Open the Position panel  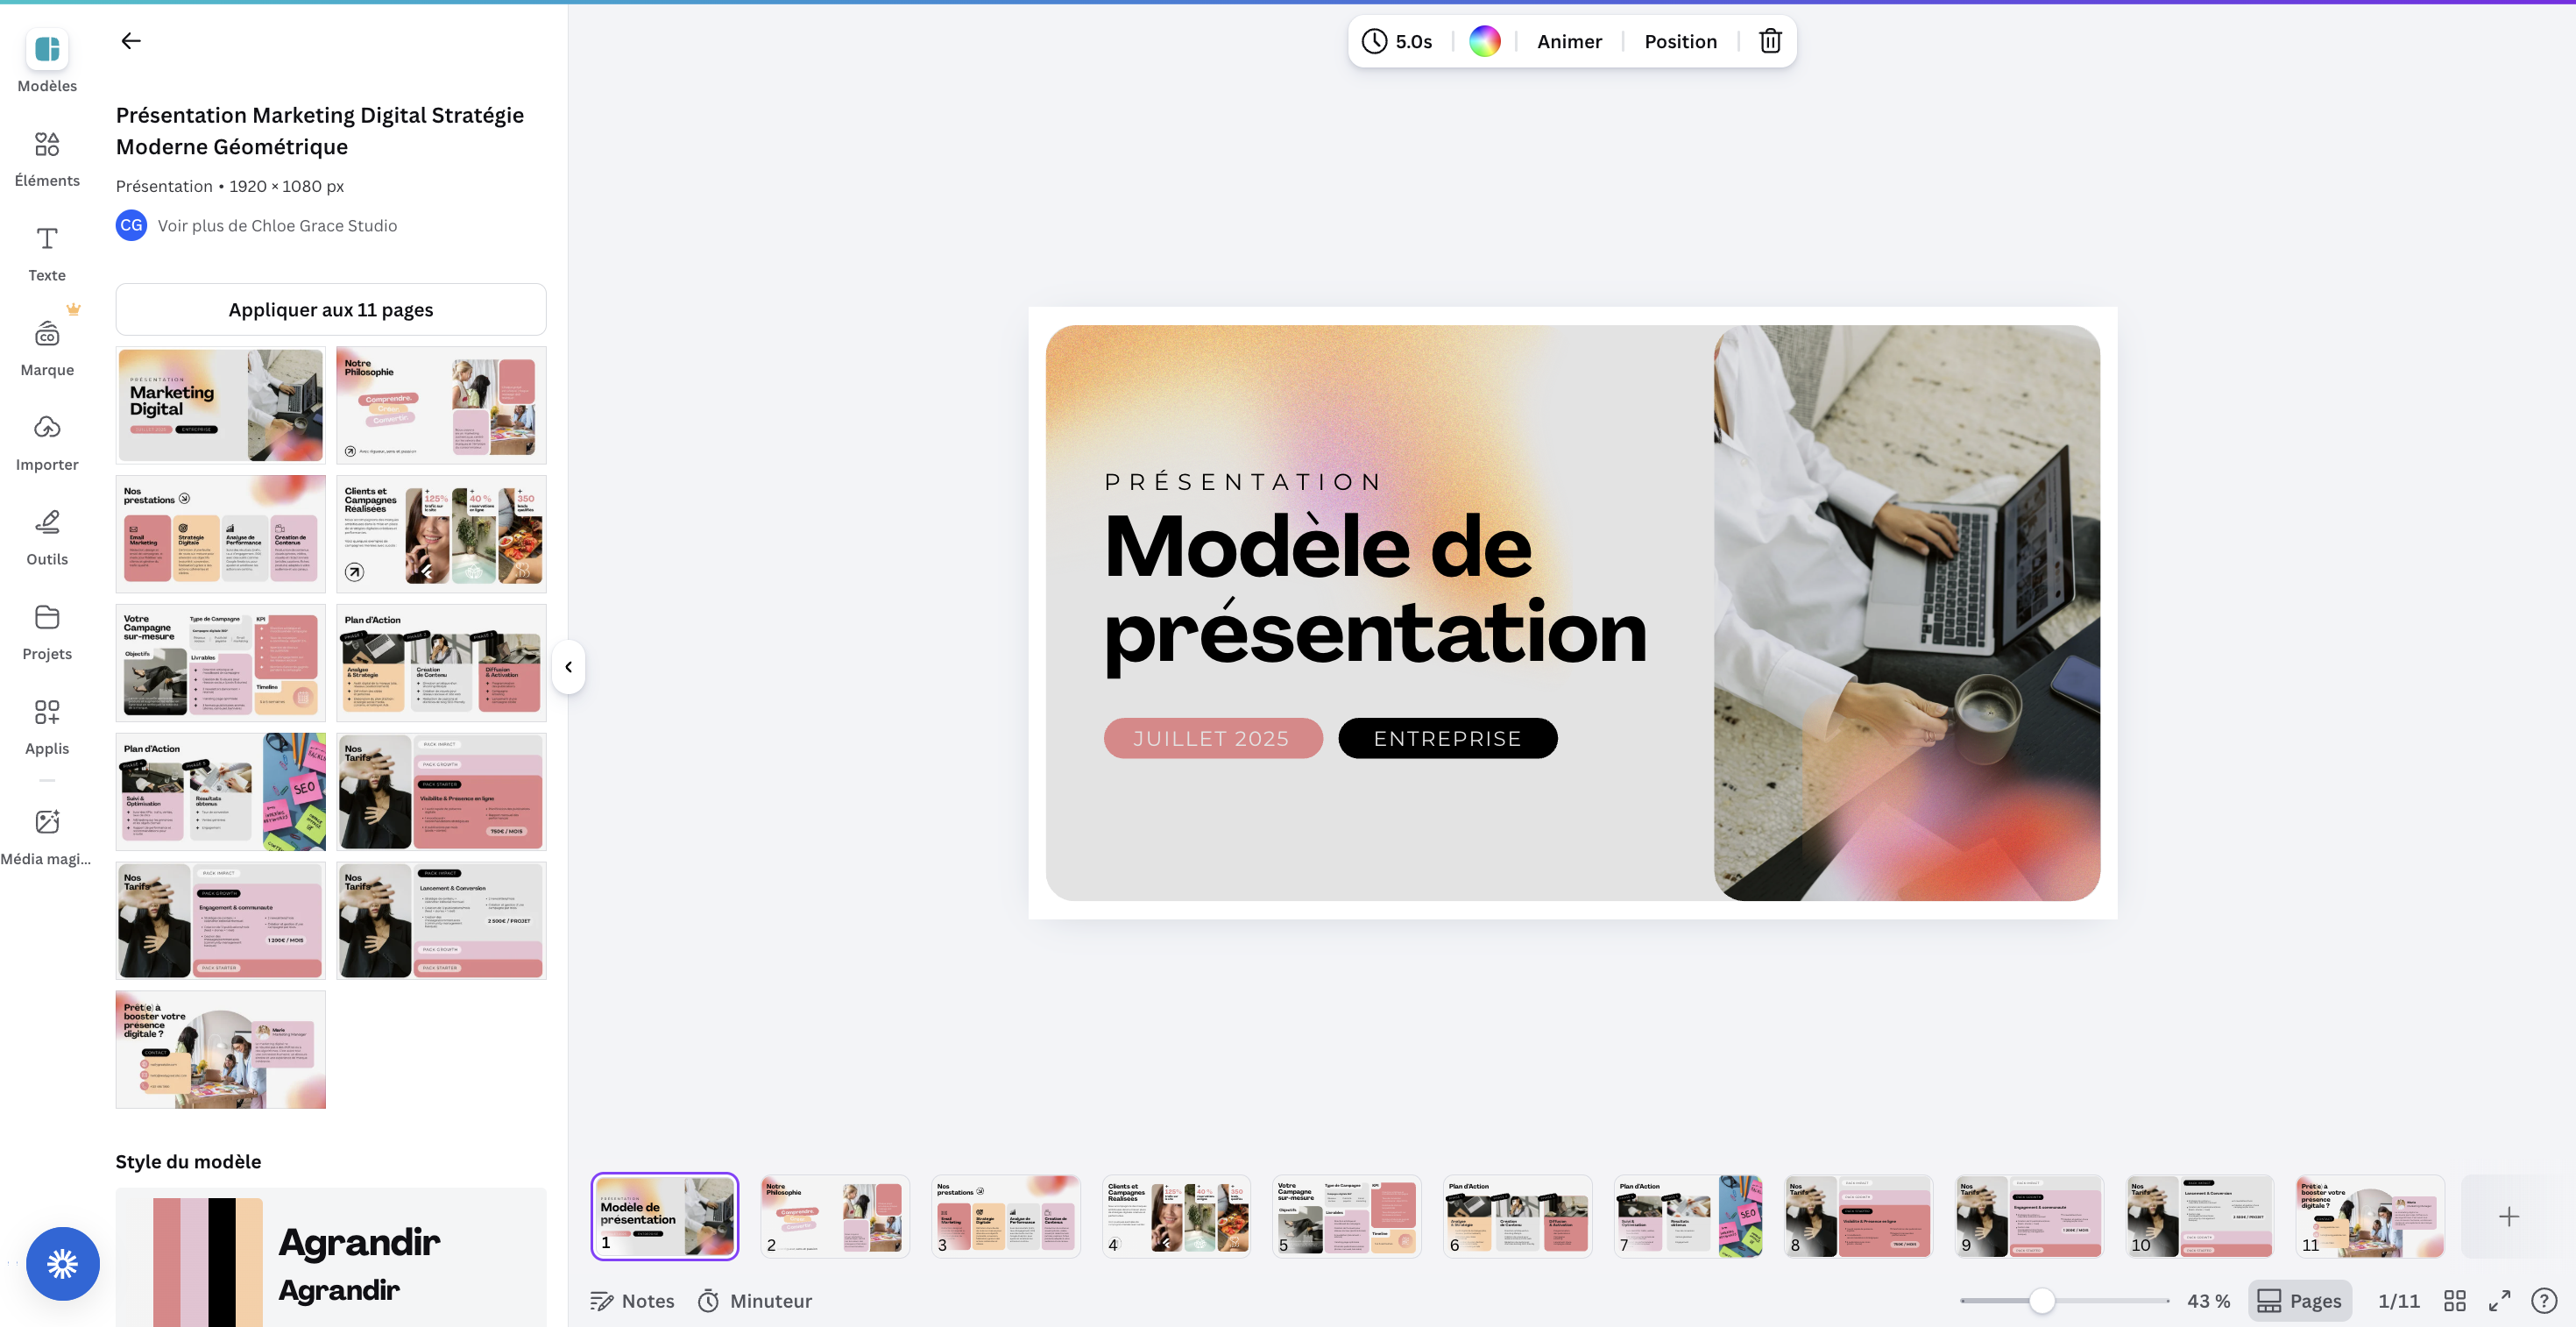[x=1680, y=41]
